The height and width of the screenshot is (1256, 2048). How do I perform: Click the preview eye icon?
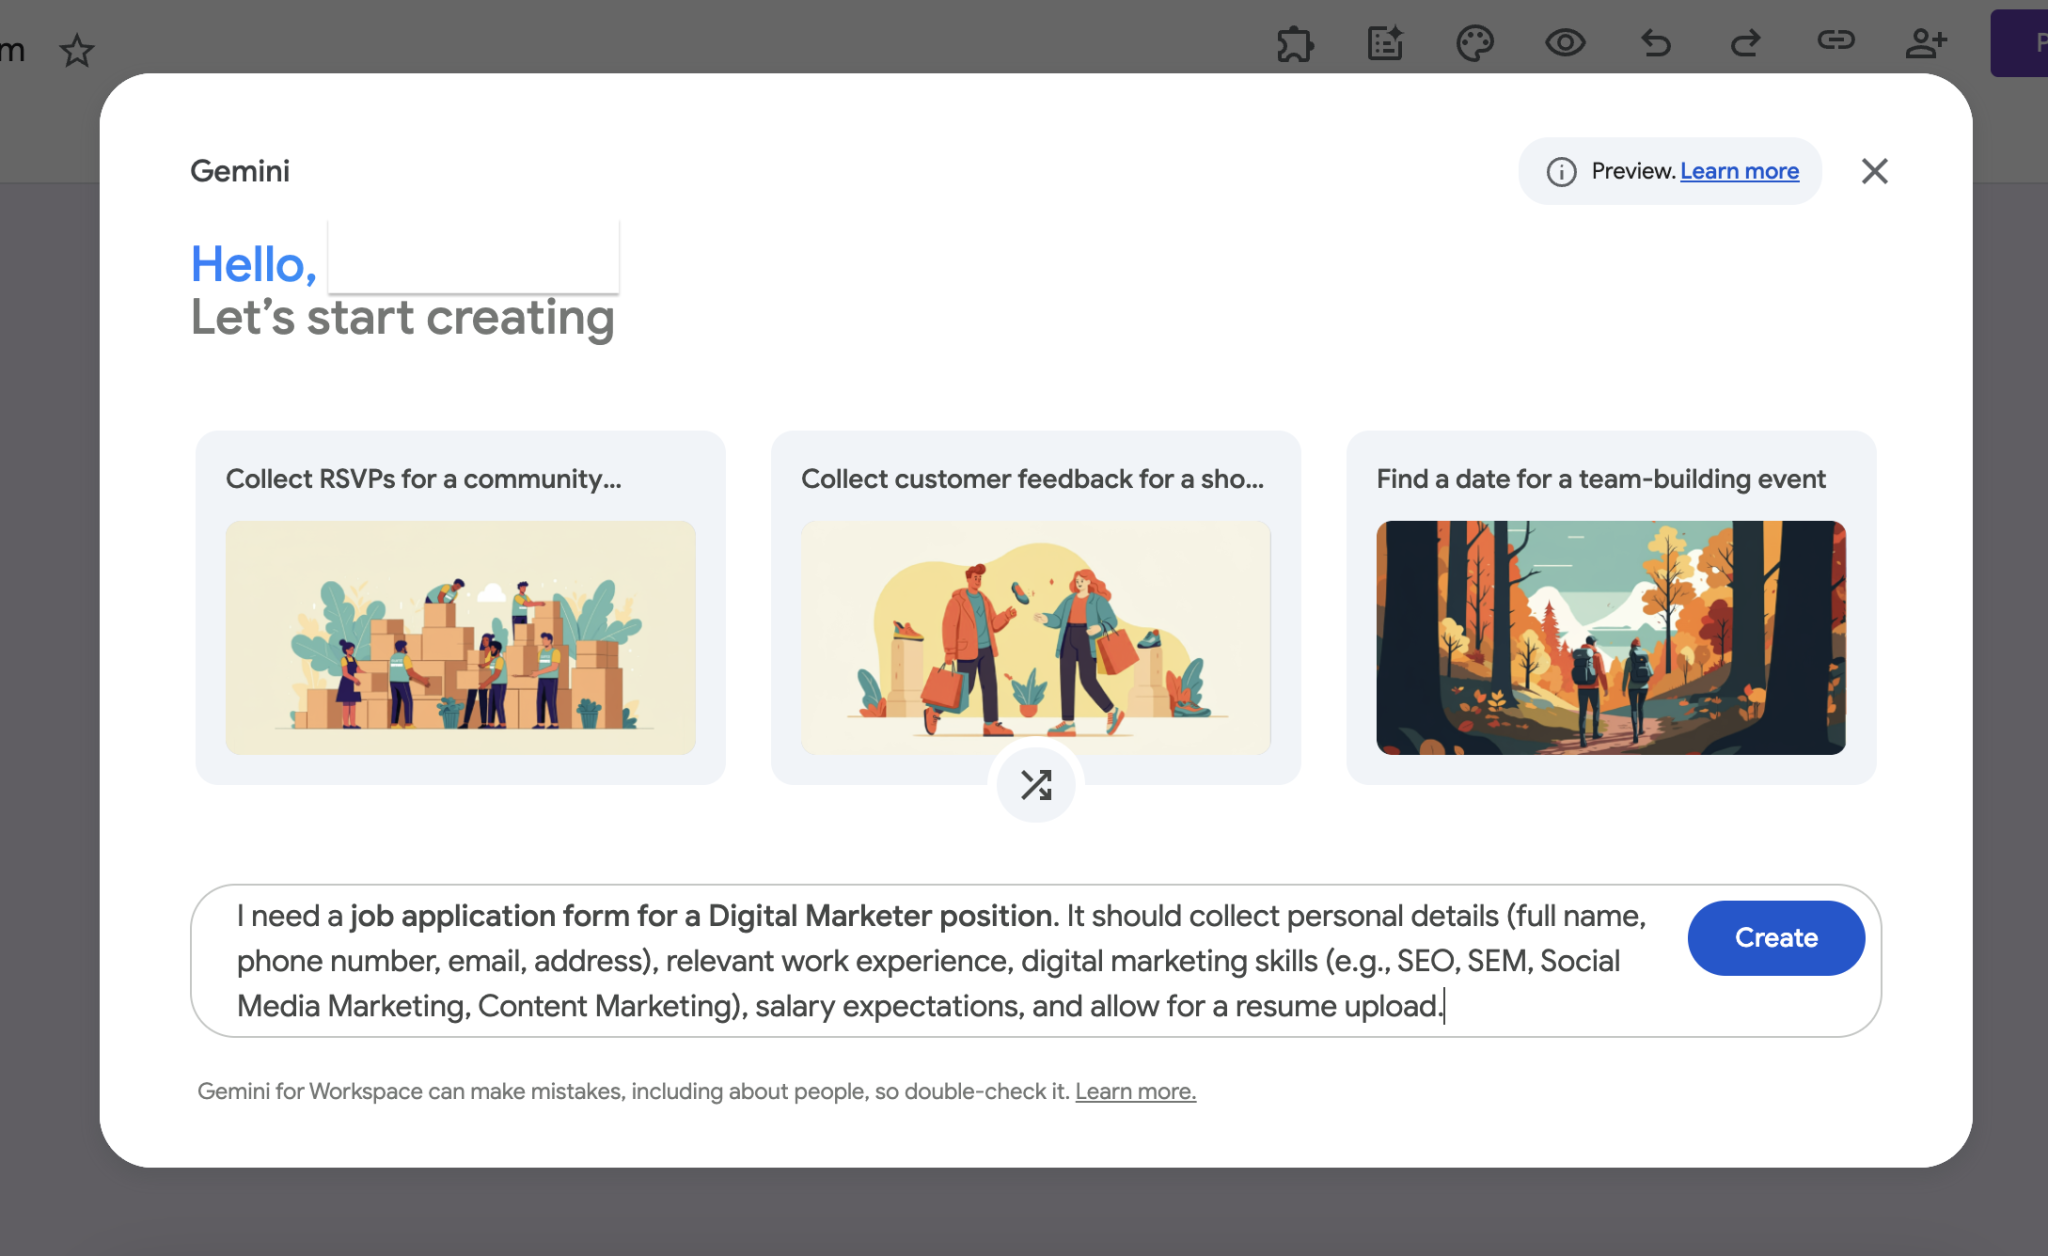(1564, 43)
